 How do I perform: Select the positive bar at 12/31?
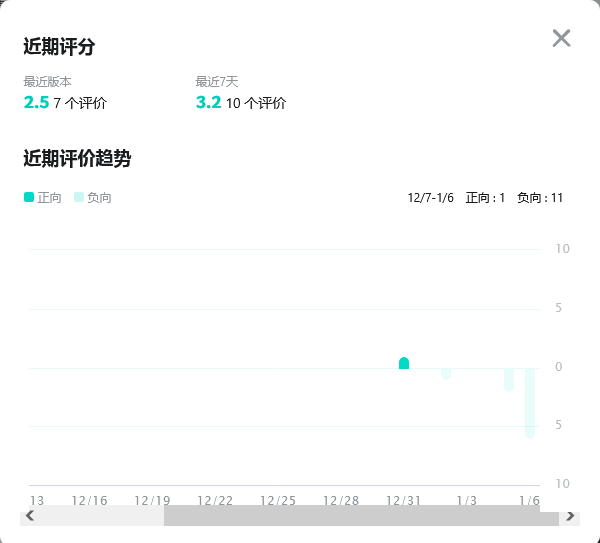(404, 363)
